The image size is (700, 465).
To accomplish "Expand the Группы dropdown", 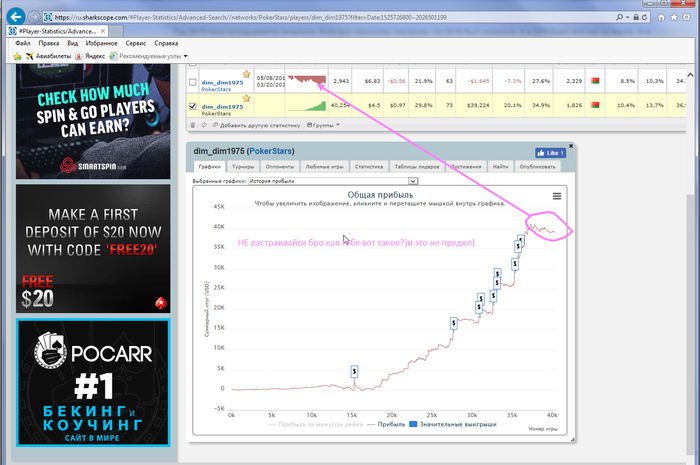I will (324, 125).
